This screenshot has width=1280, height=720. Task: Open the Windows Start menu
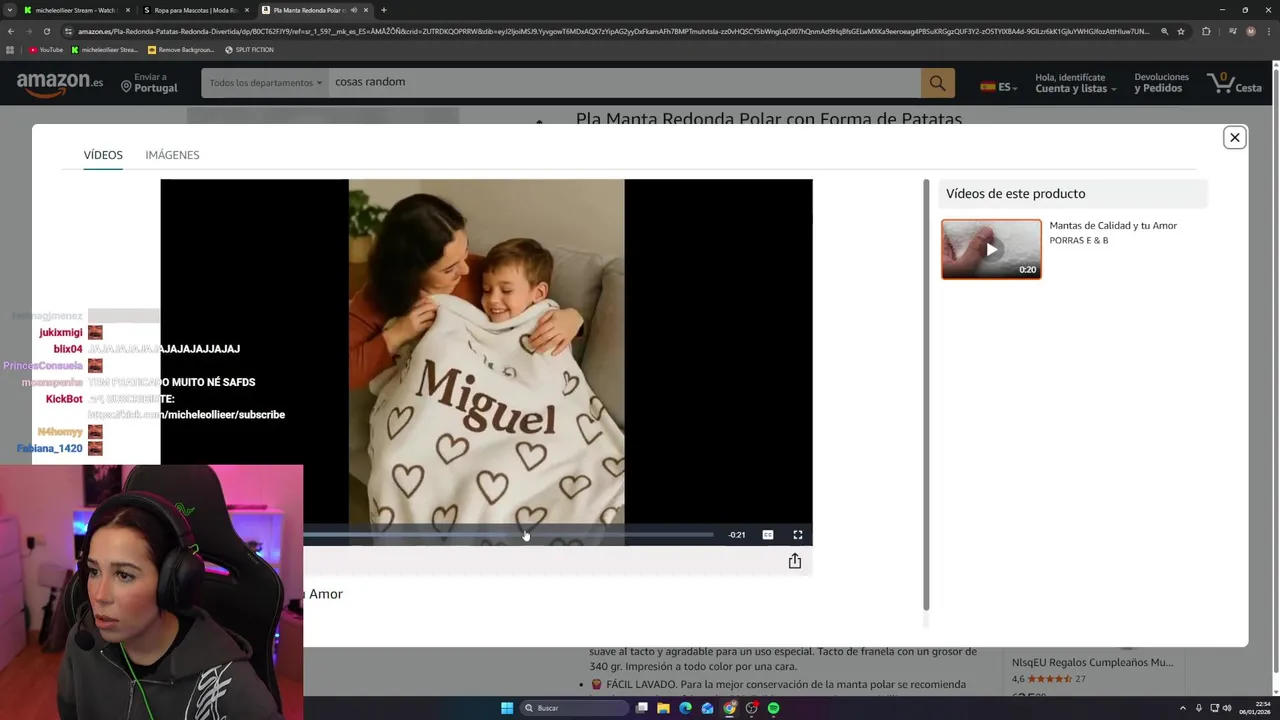[507, 708]
